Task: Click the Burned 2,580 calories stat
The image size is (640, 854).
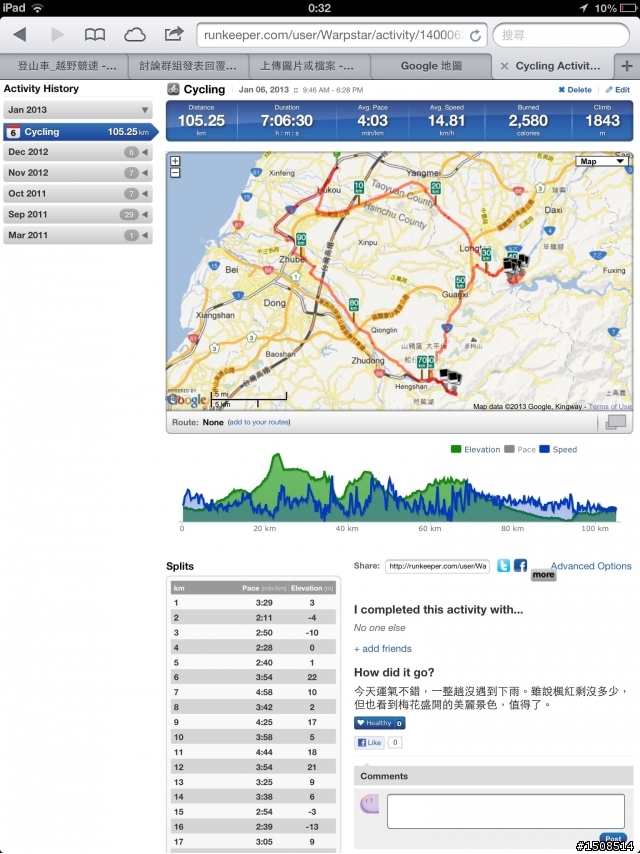Action: pyautogui.click(x=528, y=120)
